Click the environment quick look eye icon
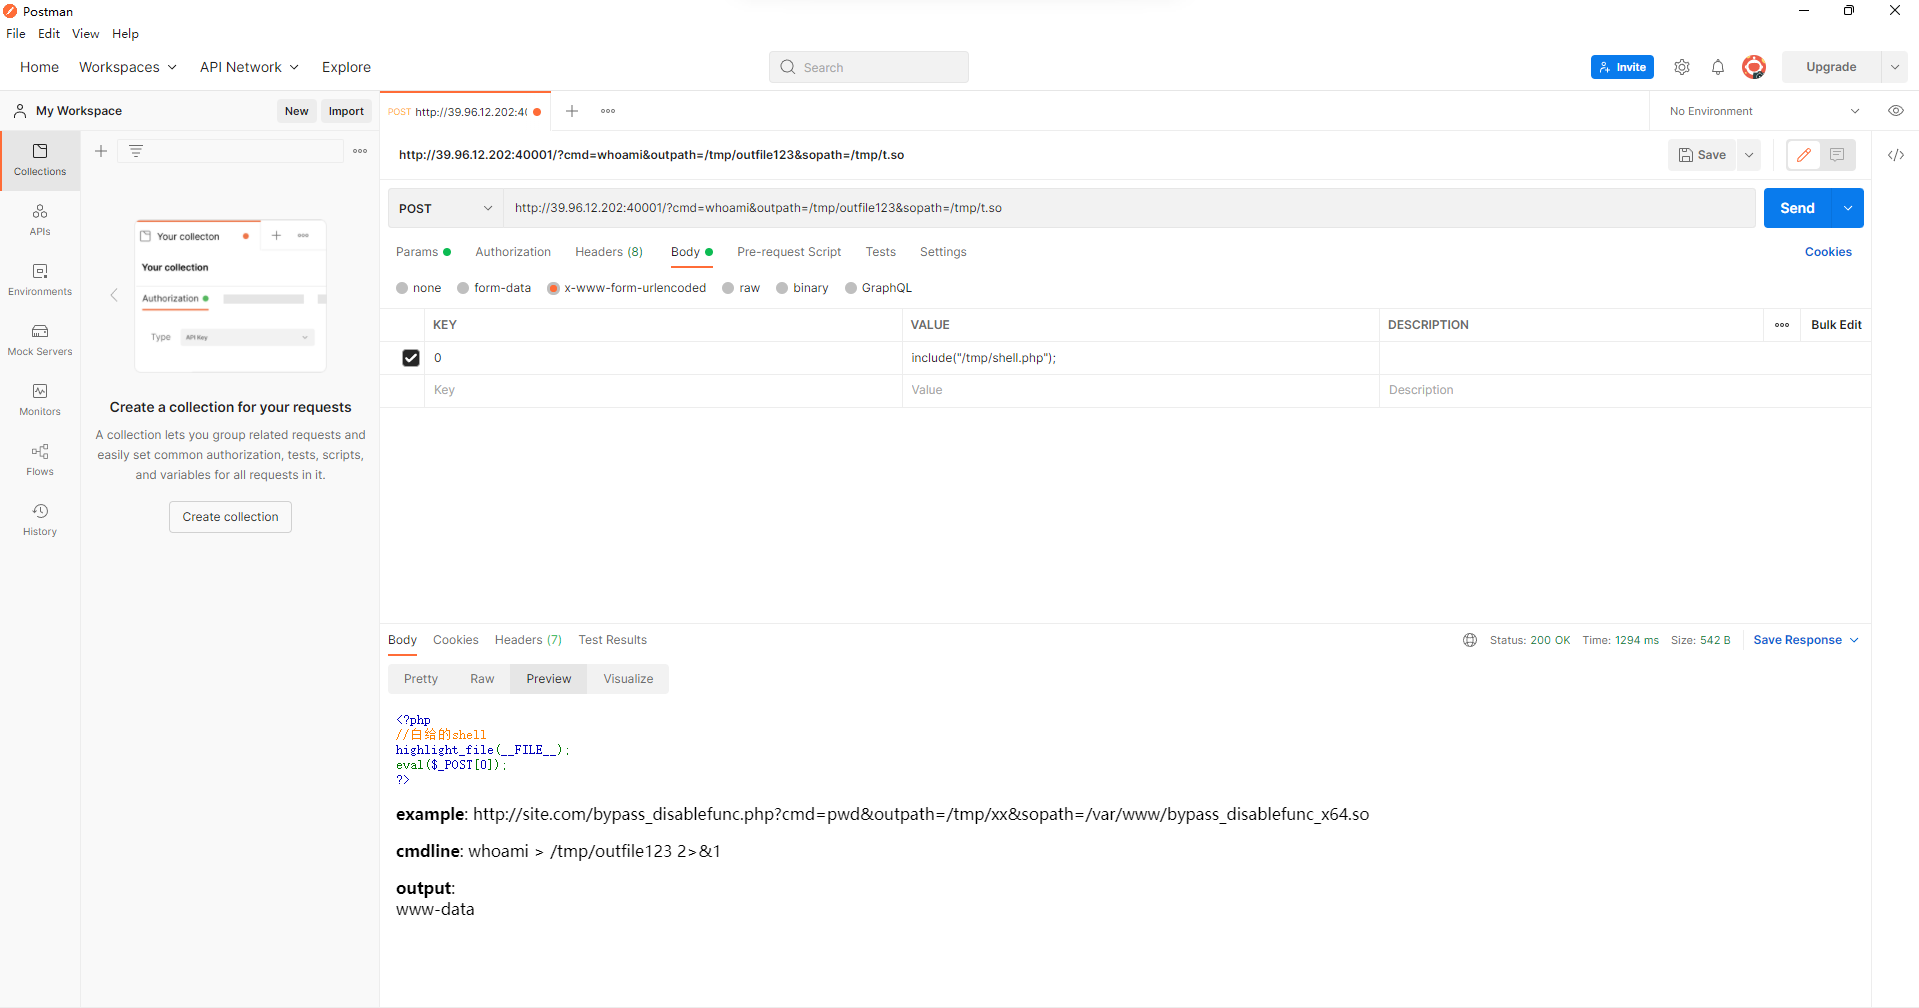 1896,111
